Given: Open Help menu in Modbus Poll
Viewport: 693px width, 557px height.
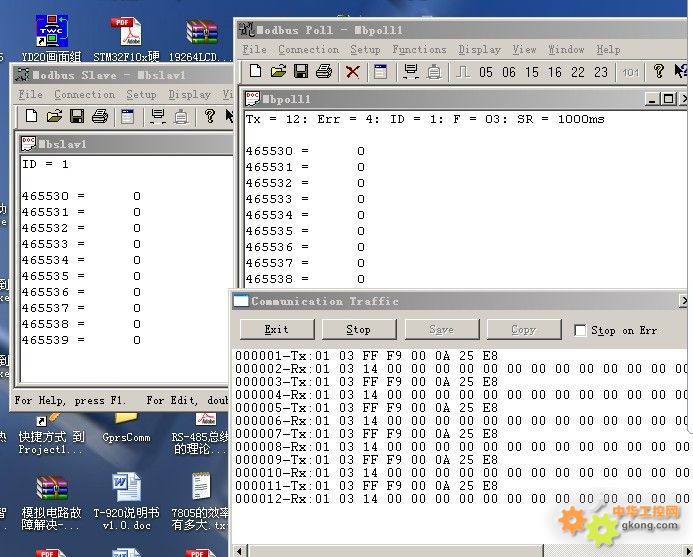Looking at the screenshot, I should (608, 50).
